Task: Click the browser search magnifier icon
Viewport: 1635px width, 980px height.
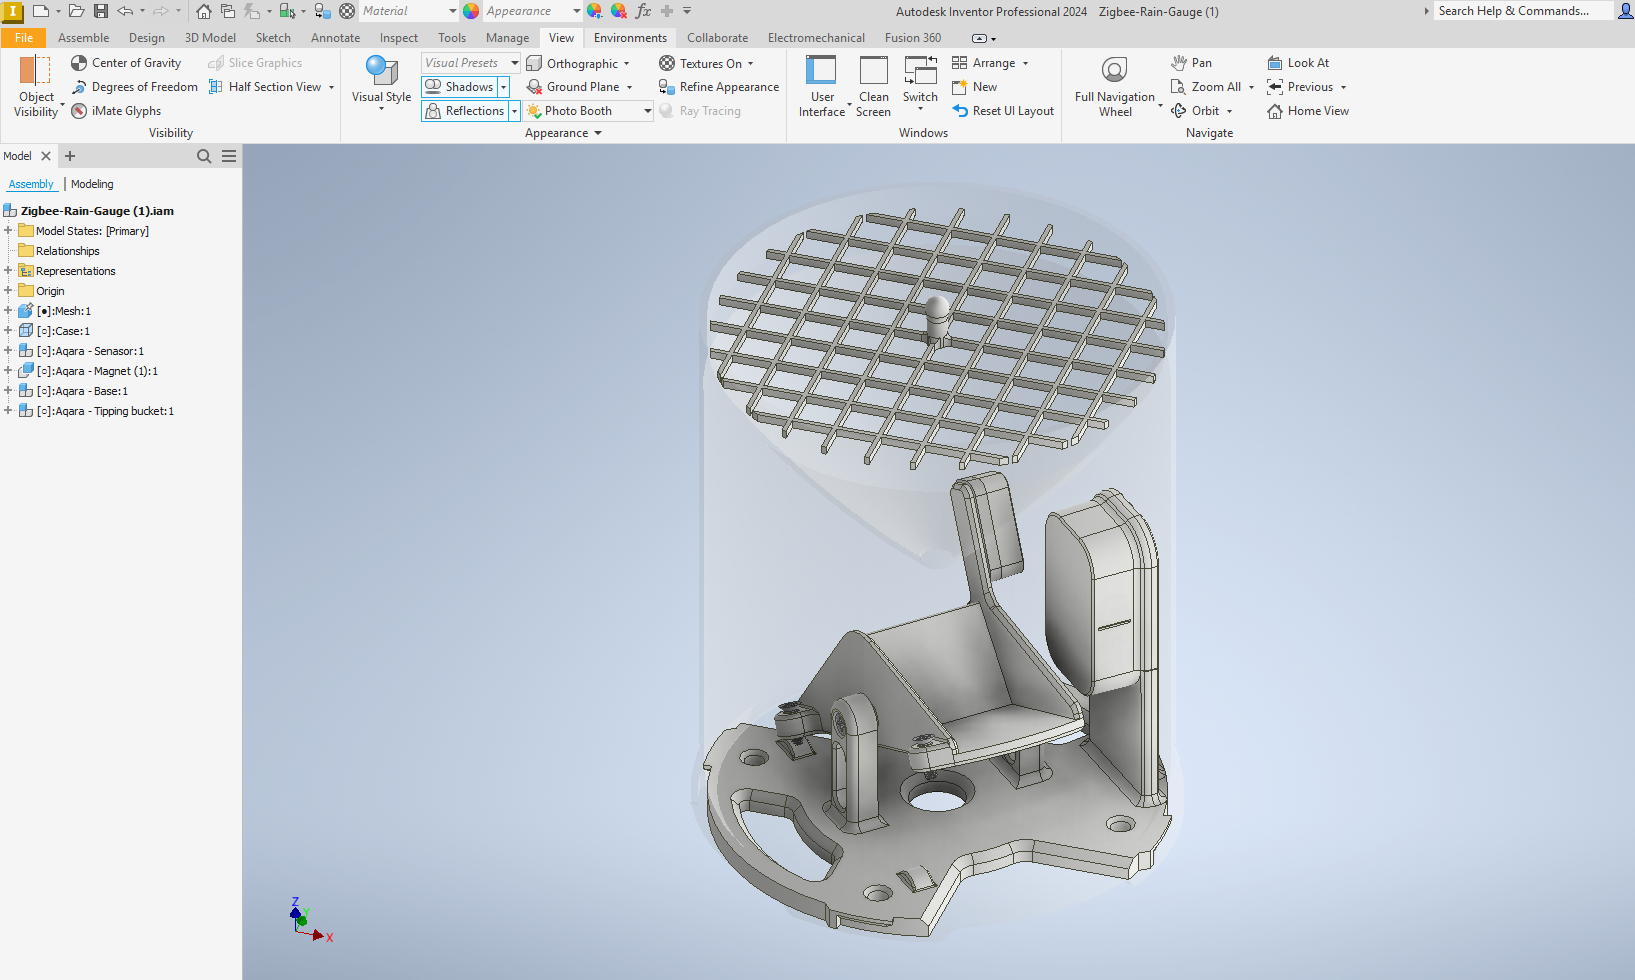Action: [204, 156]
